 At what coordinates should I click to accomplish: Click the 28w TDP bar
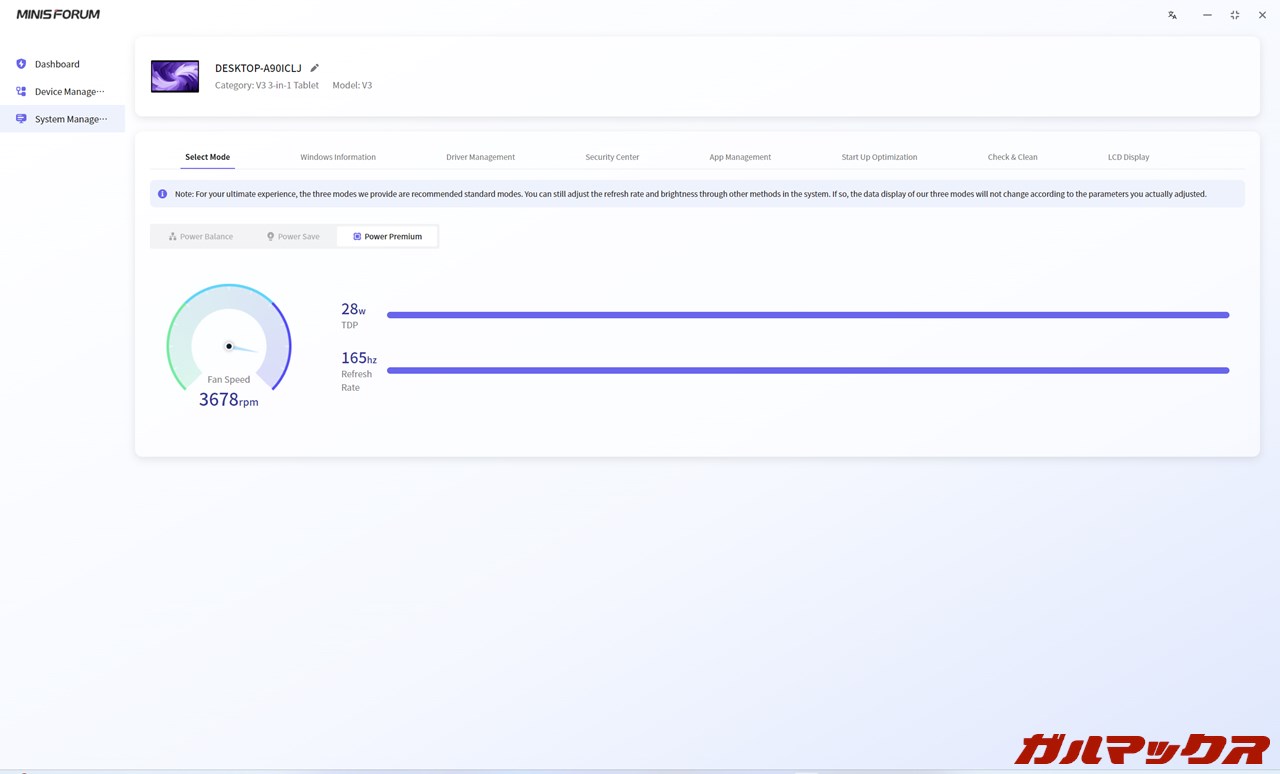(807, 315)
